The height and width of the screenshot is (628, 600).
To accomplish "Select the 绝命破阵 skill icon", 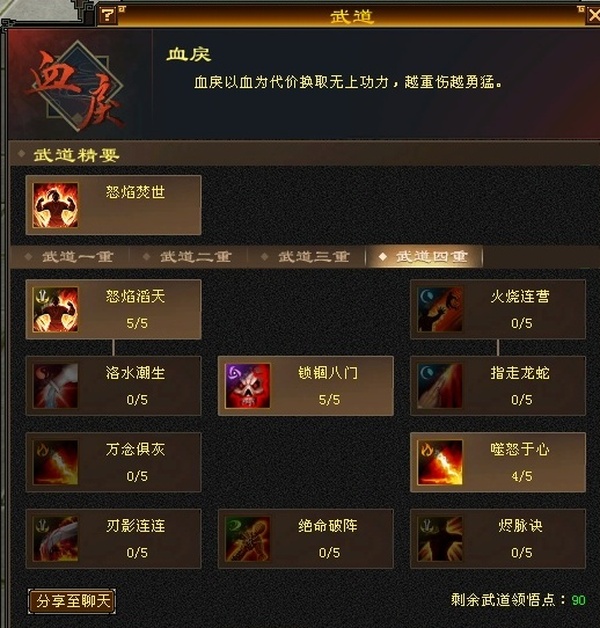I will (248, 539).
